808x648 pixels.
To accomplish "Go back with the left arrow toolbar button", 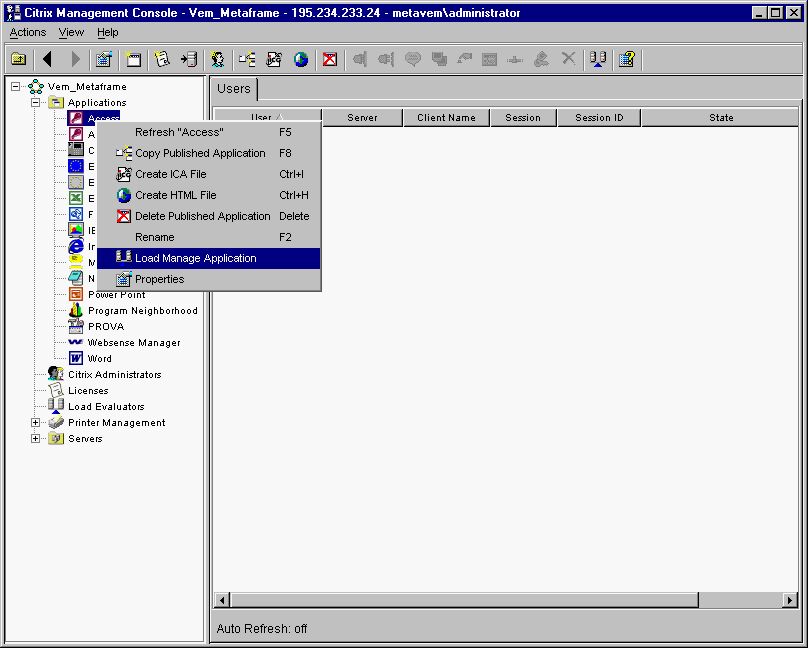I will [x=47, y=59].
